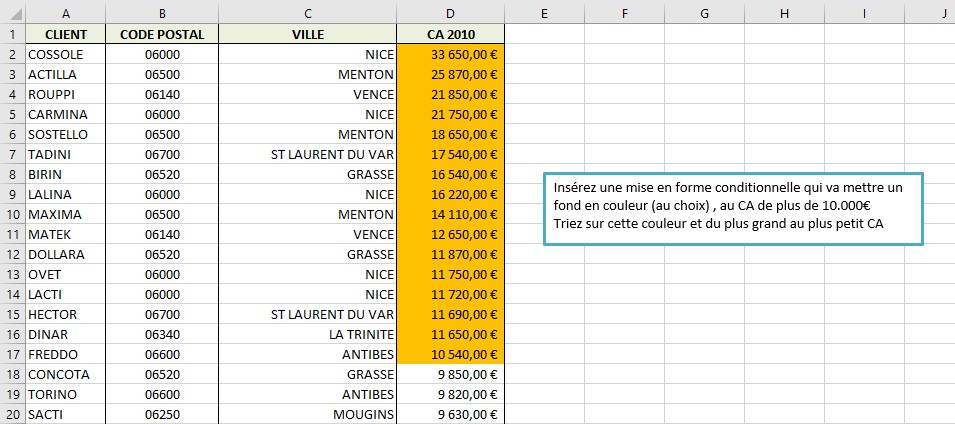Viewport: 955px width, 424px height.
Task: Click column E header
Action: [x=544, y=14]
